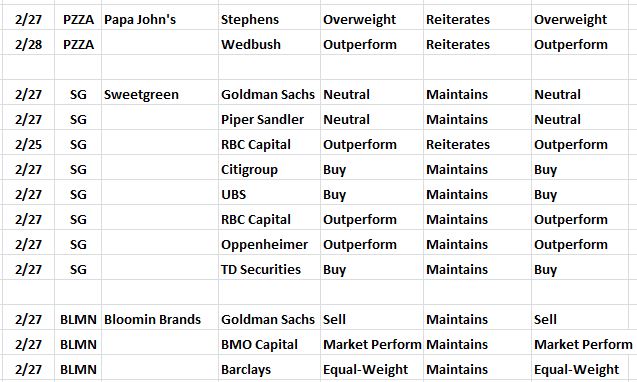The width and height of the screenshot is (637, 382).
Task: Select the Piper Sandler analyst cell
Action: [269, 119]
